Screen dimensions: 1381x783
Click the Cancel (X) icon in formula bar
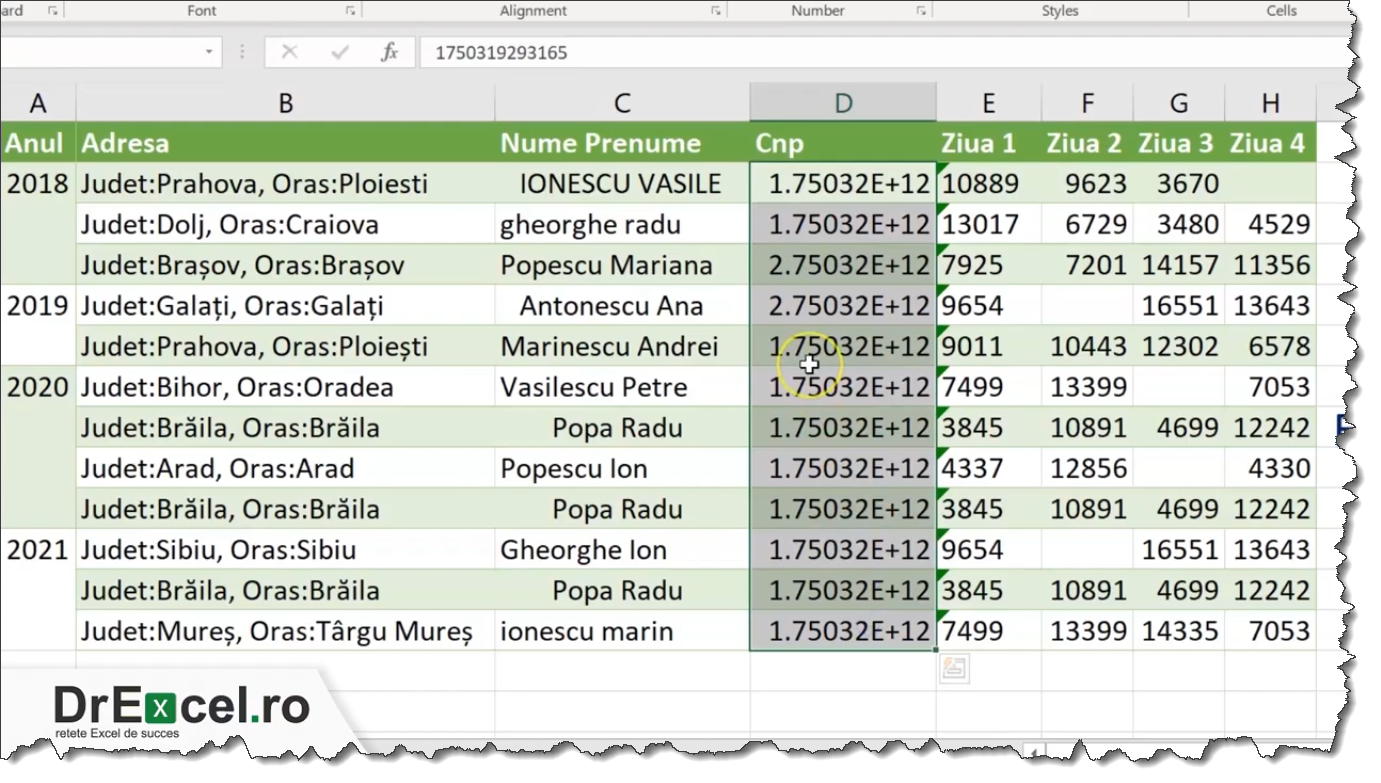coord(290,52)
